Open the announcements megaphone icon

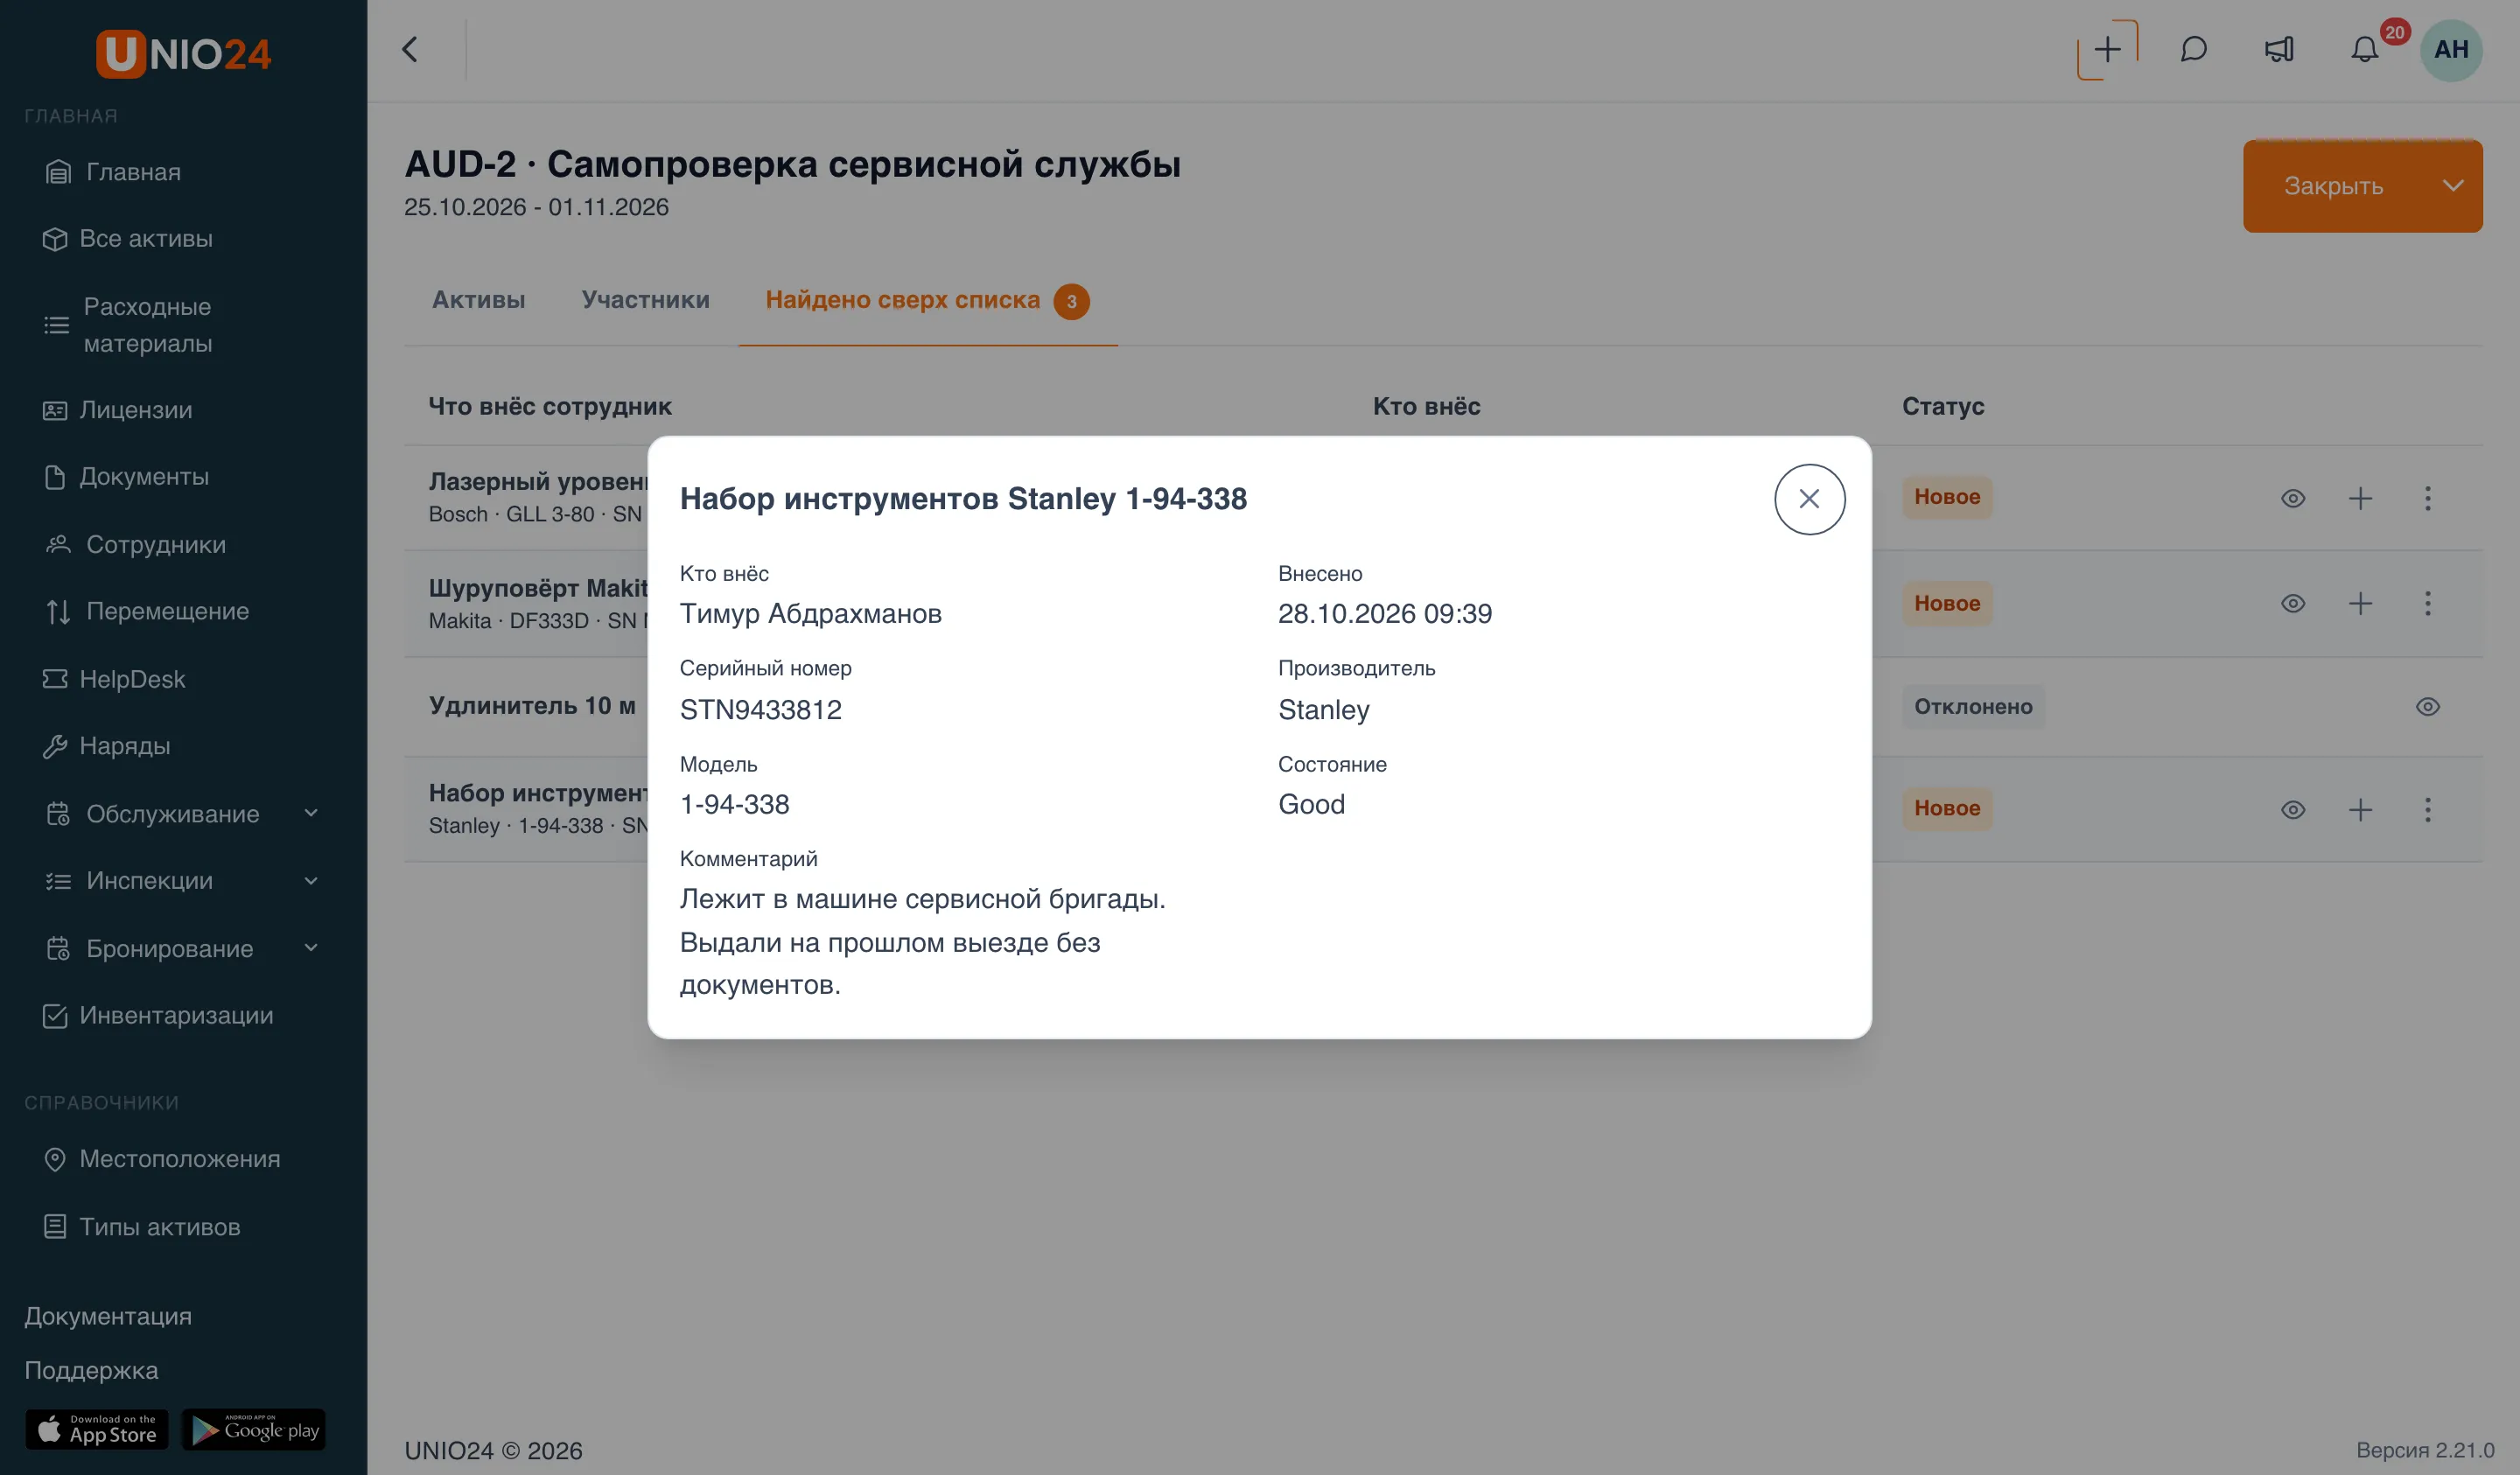(2279, 49)
